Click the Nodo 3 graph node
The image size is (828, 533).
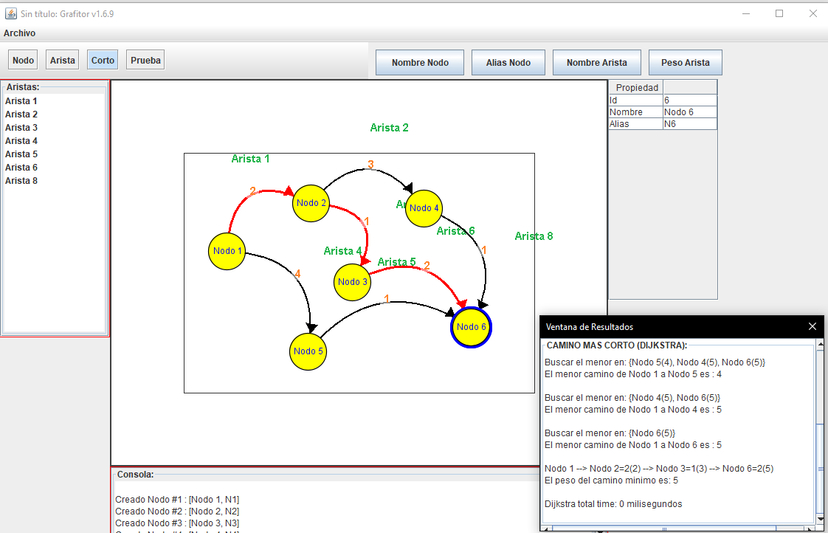(352, 282)
